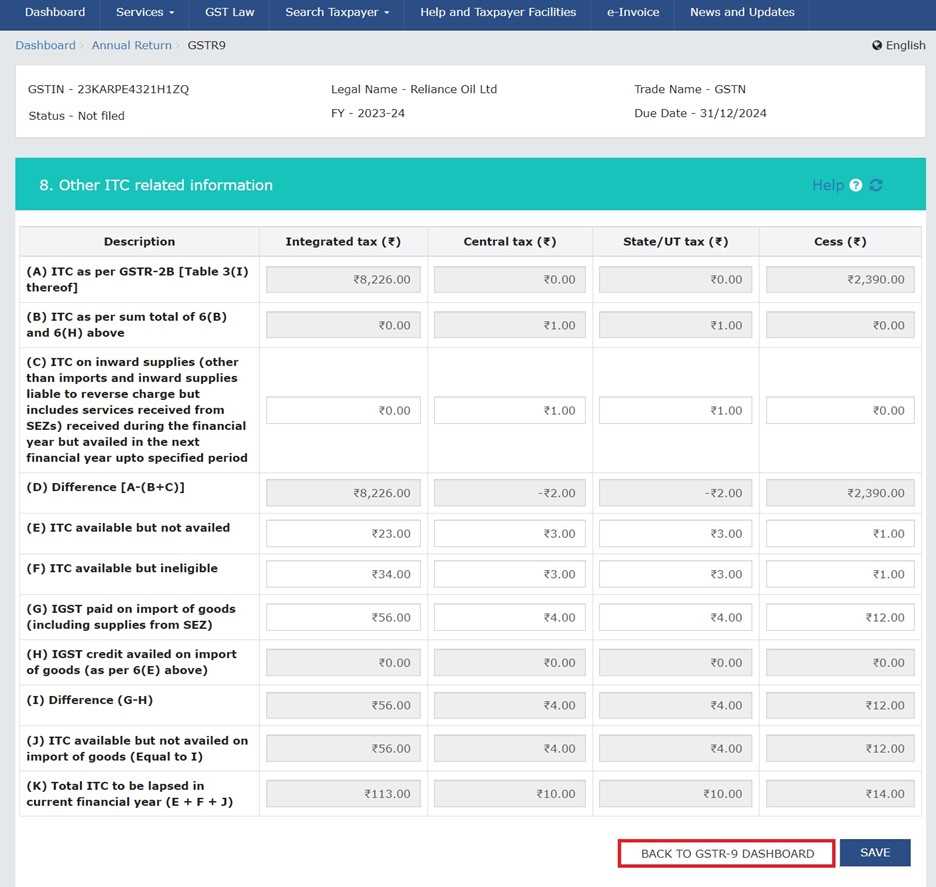The image size is (936, 887).
Task: Click row (K) Integrated tax total ₹113.00
Action: click(343, 794)
